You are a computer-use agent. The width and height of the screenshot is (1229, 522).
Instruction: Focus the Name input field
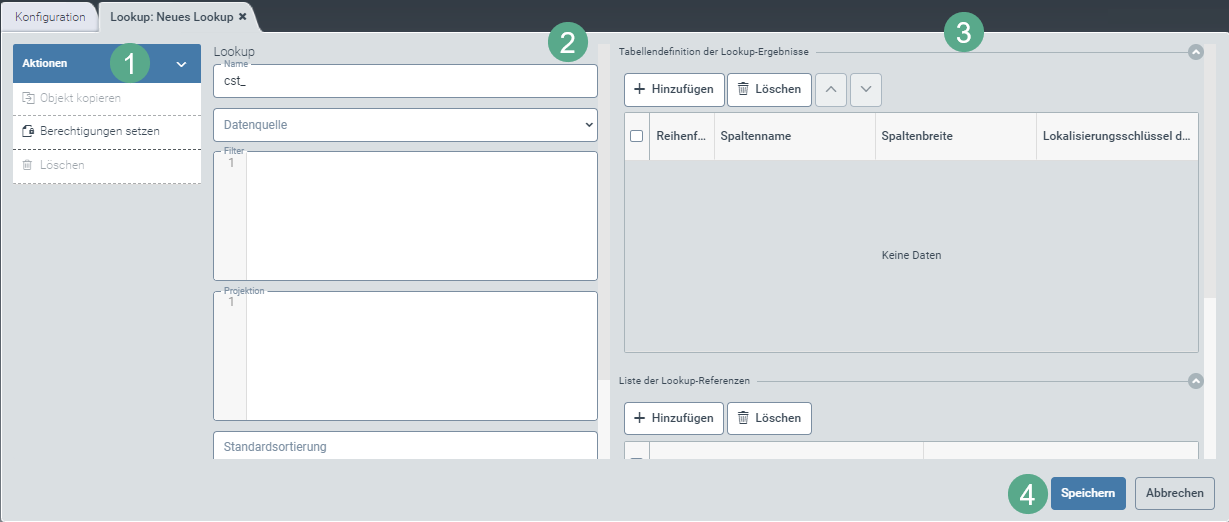tap(405, 81)
